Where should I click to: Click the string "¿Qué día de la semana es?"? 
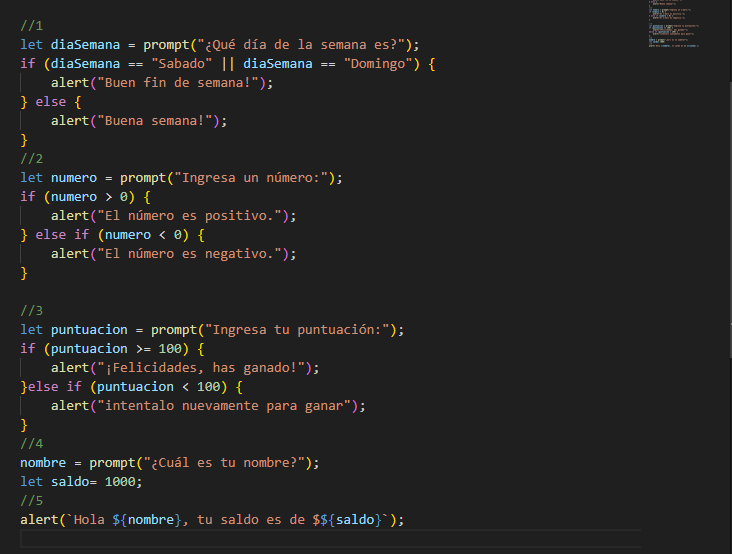[301, 45]
